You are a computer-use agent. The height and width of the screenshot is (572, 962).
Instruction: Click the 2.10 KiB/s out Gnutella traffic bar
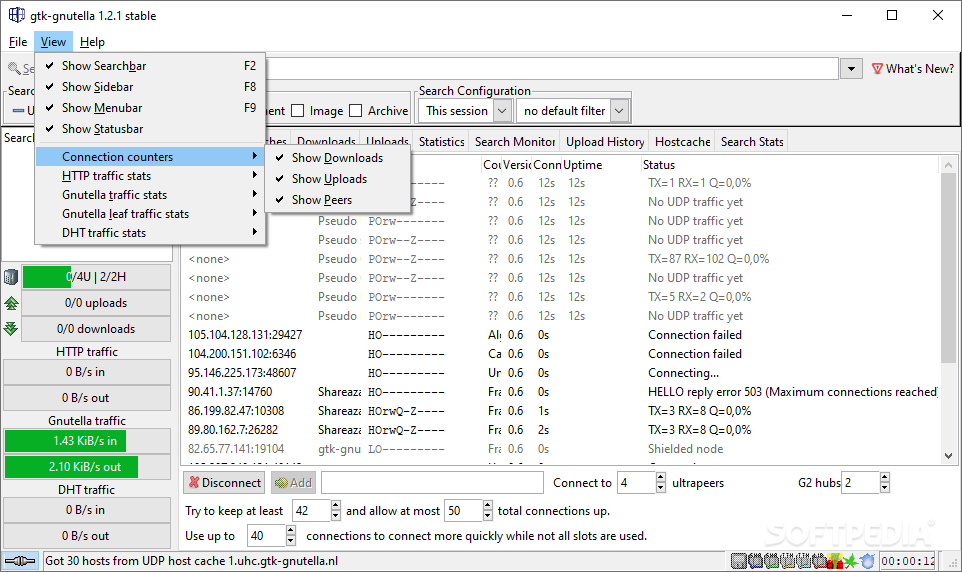(87, 466)
